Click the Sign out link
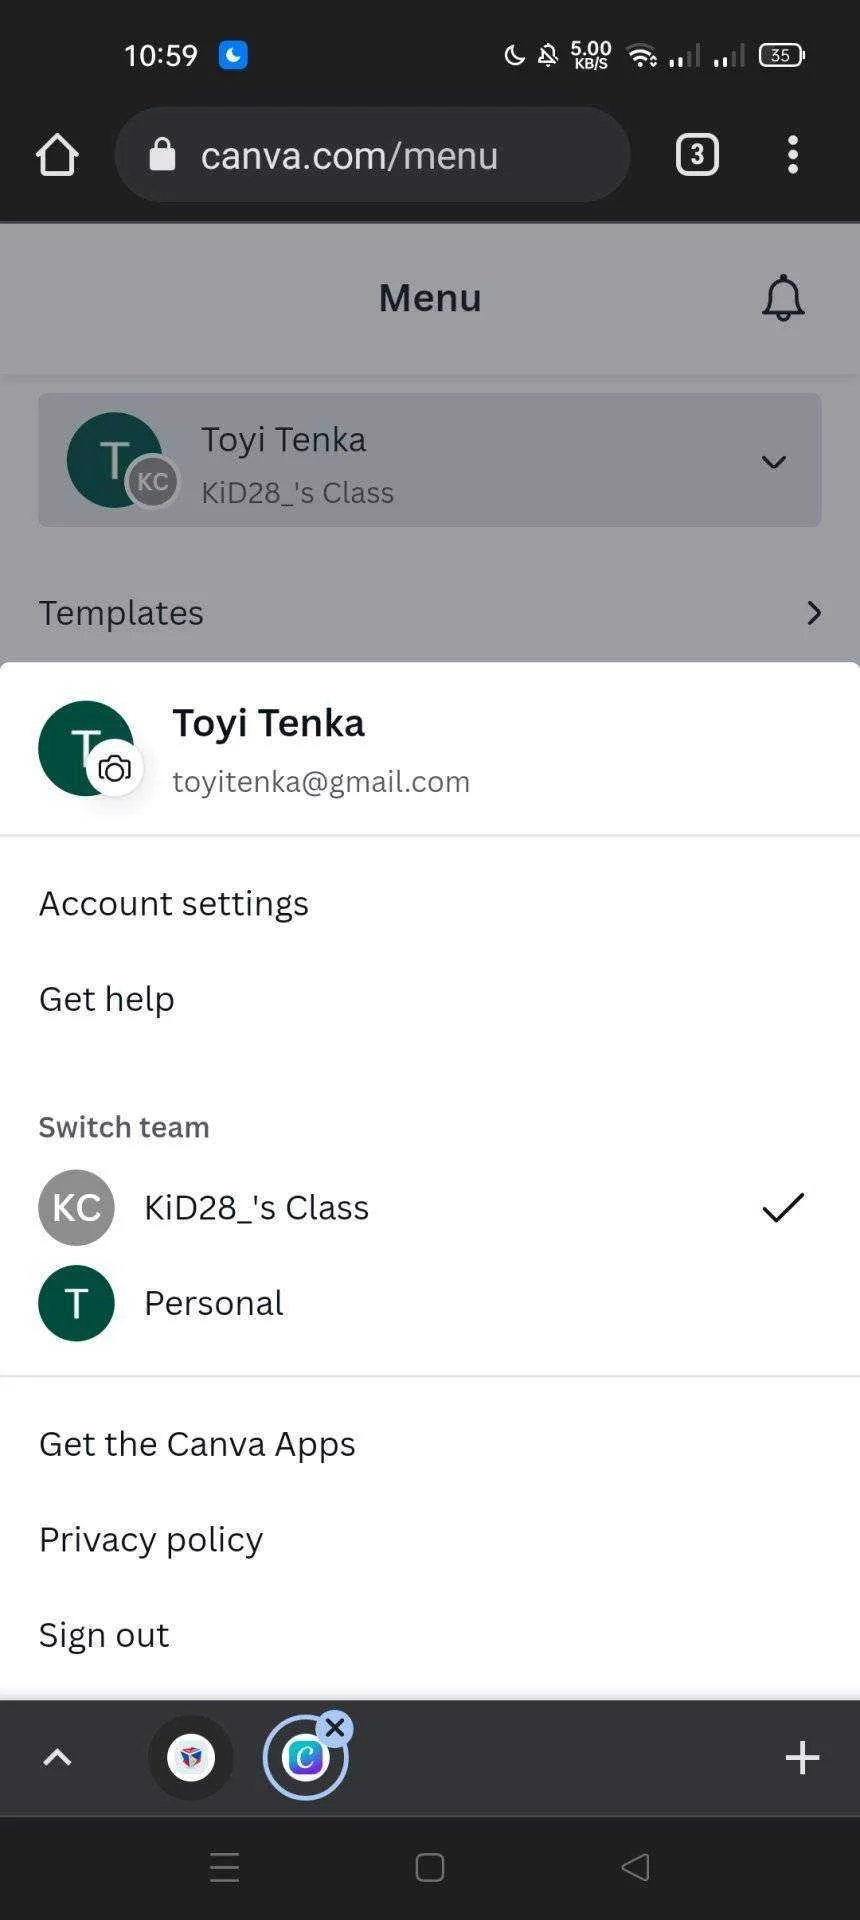The width and height of the screenshot is (860, 1920). (x=104, y=1635)
